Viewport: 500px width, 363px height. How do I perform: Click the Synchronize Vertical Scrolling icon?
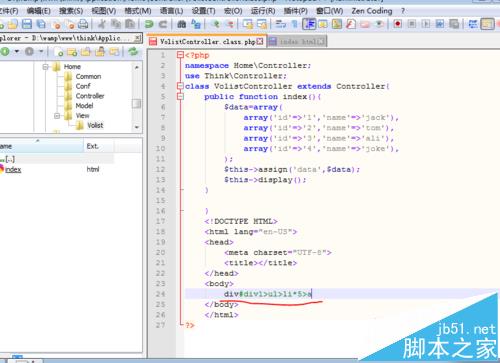click(x=248, y=24)
